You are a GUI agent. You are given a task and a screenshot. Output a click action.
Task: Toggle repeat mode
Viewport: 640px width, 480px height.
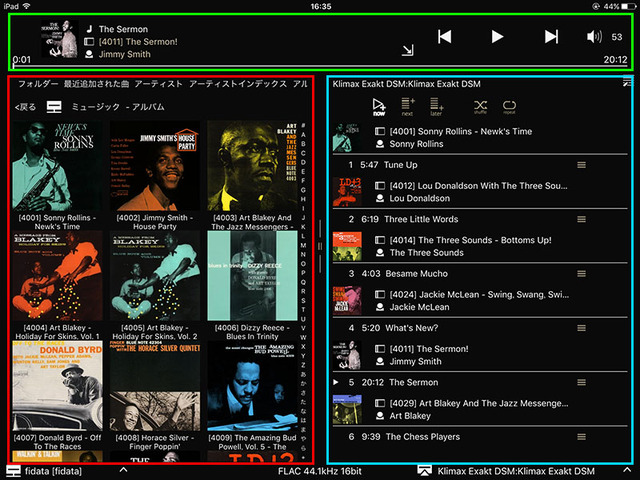[x=509, y=105]
